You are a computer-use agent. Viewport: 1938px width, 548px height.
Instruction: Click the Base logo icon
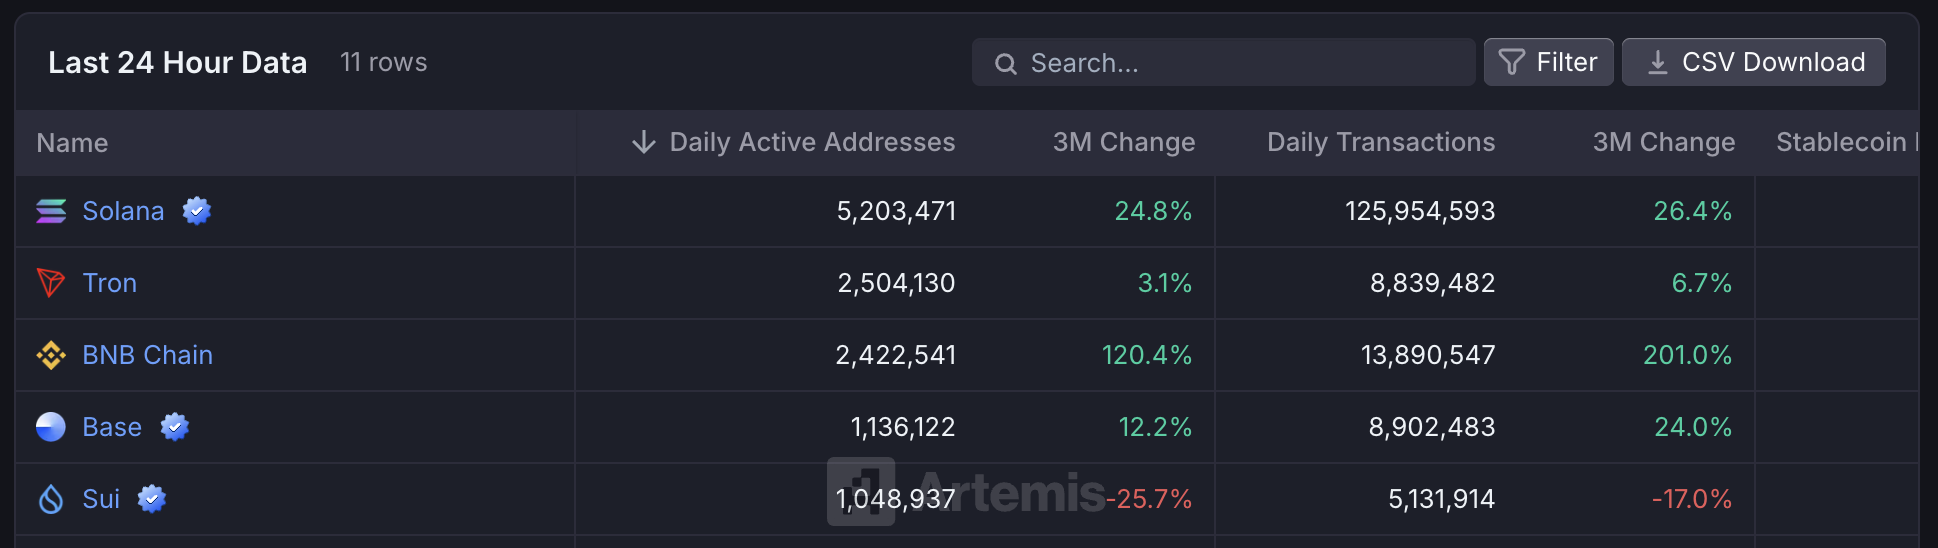[x=51, y=427]
